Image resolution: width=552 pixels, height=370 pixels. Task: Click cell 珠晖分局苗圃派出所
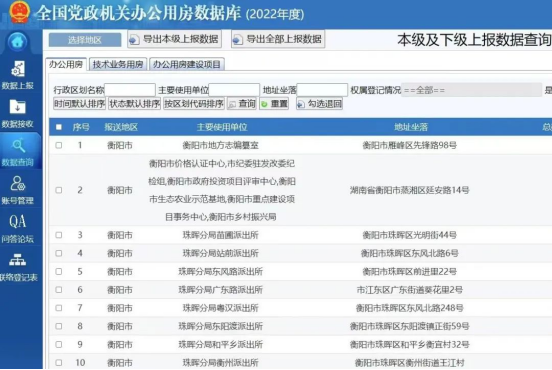pyautogui.click(x=221, y=235)
